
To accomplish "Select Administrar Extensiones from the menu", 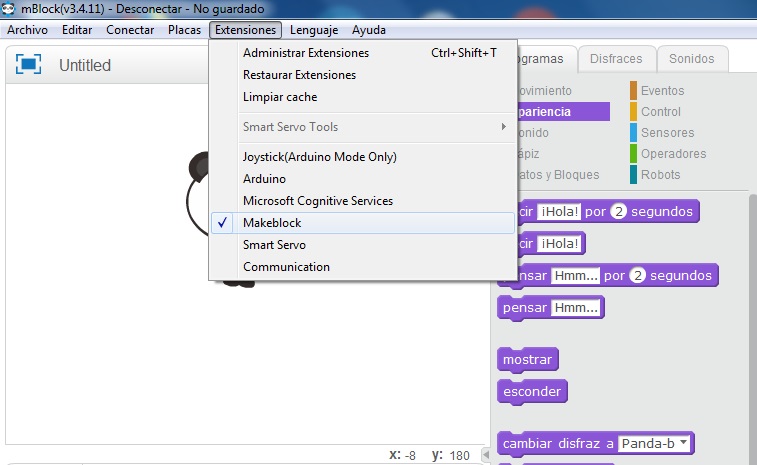I will tap(306, 53).
